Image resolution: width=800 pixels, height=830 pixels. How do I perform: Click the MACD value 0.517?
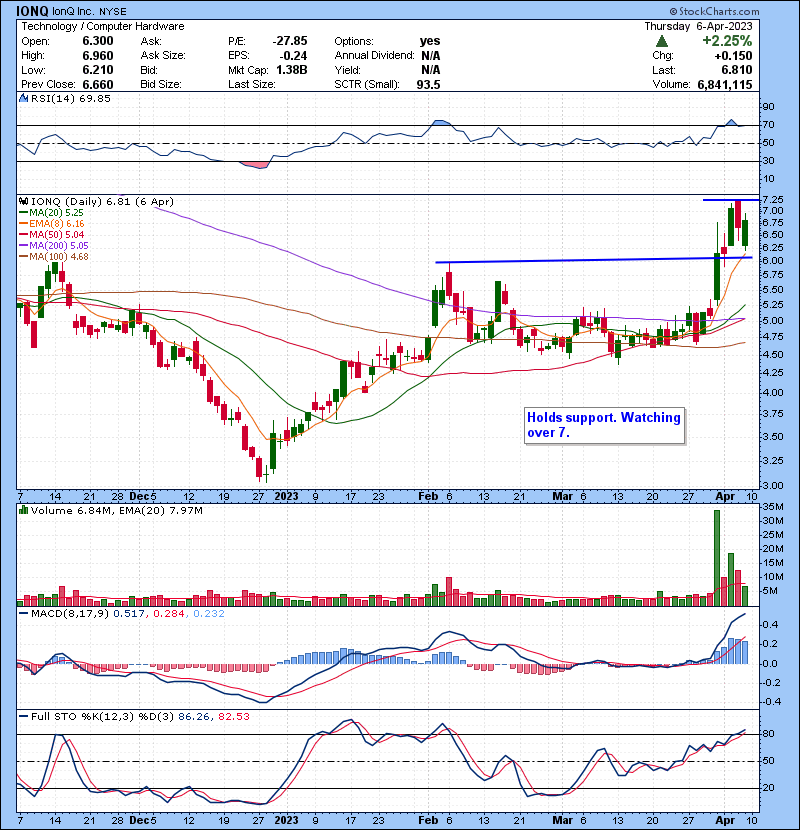[129, 614]
